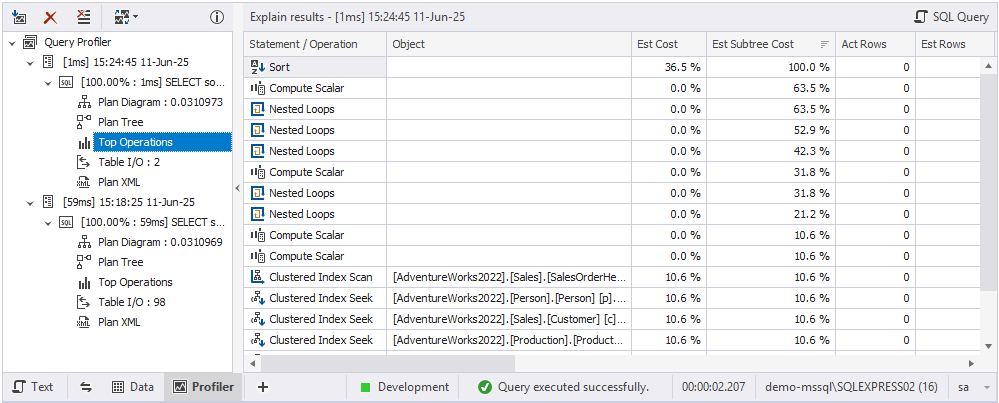Click the clear all results icon

click(x=83, y=17)
